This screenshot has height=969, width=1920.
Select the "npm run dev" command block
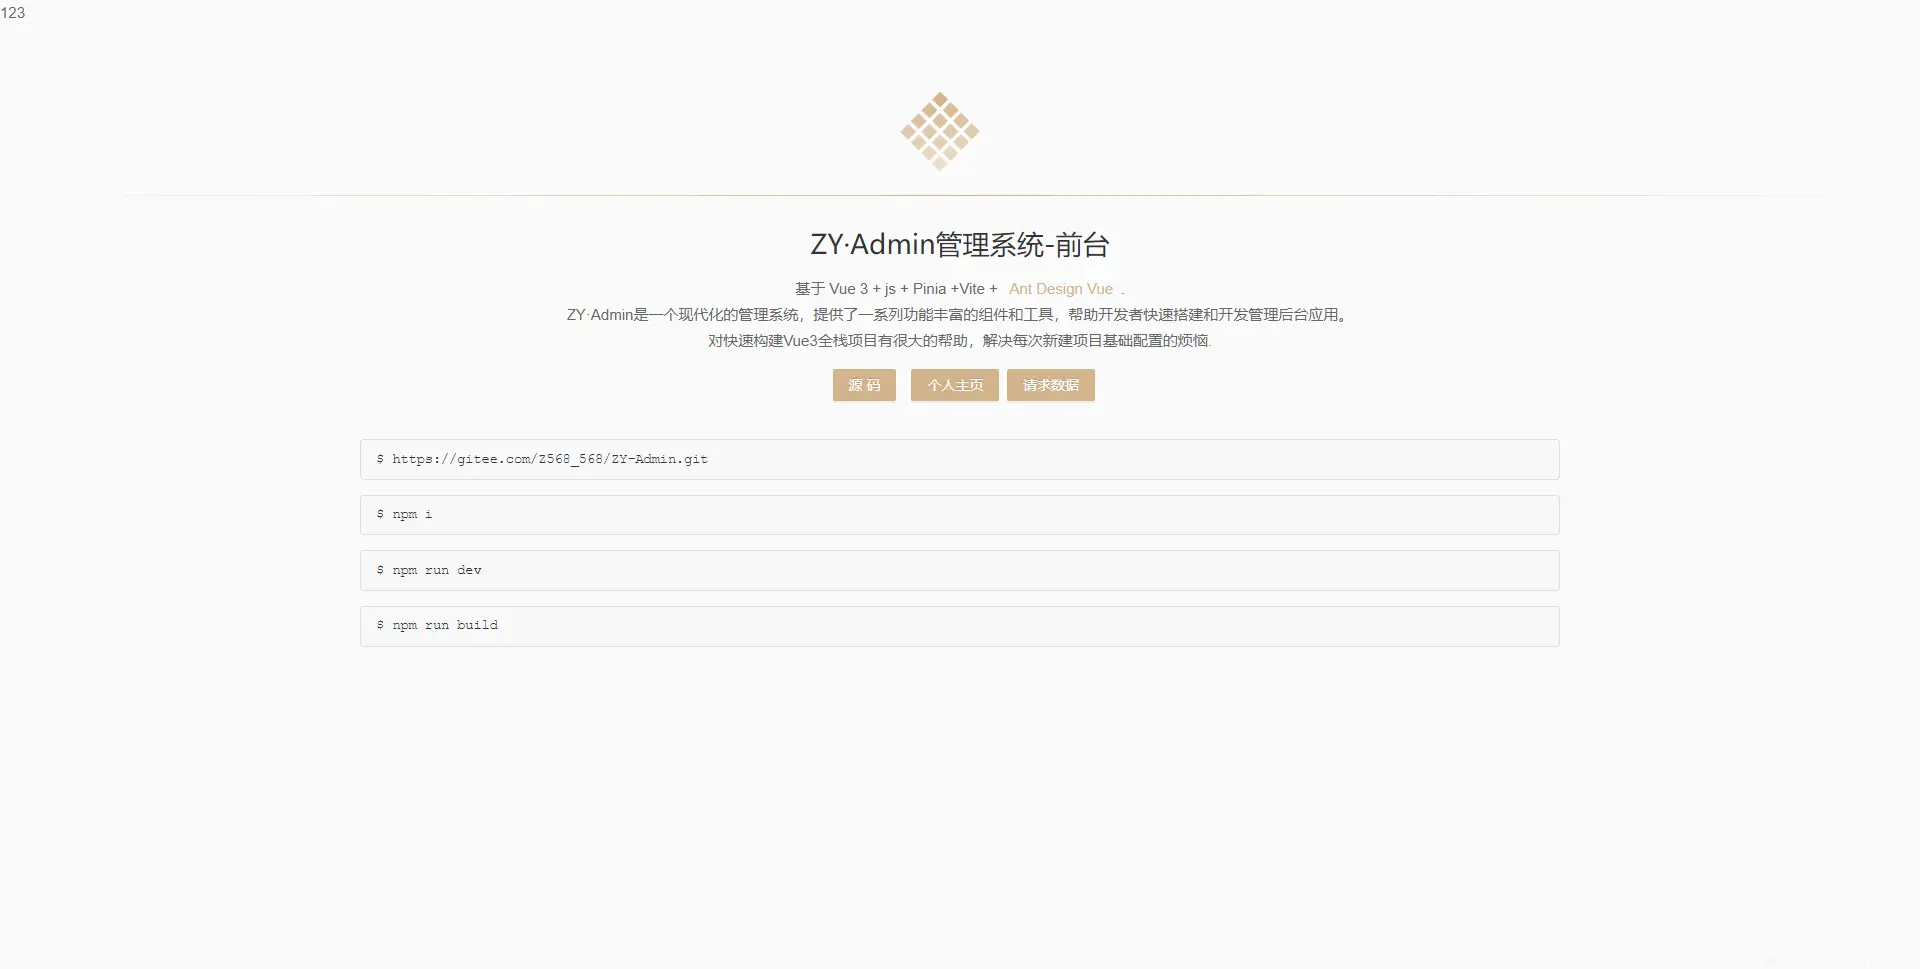(960, 570)
